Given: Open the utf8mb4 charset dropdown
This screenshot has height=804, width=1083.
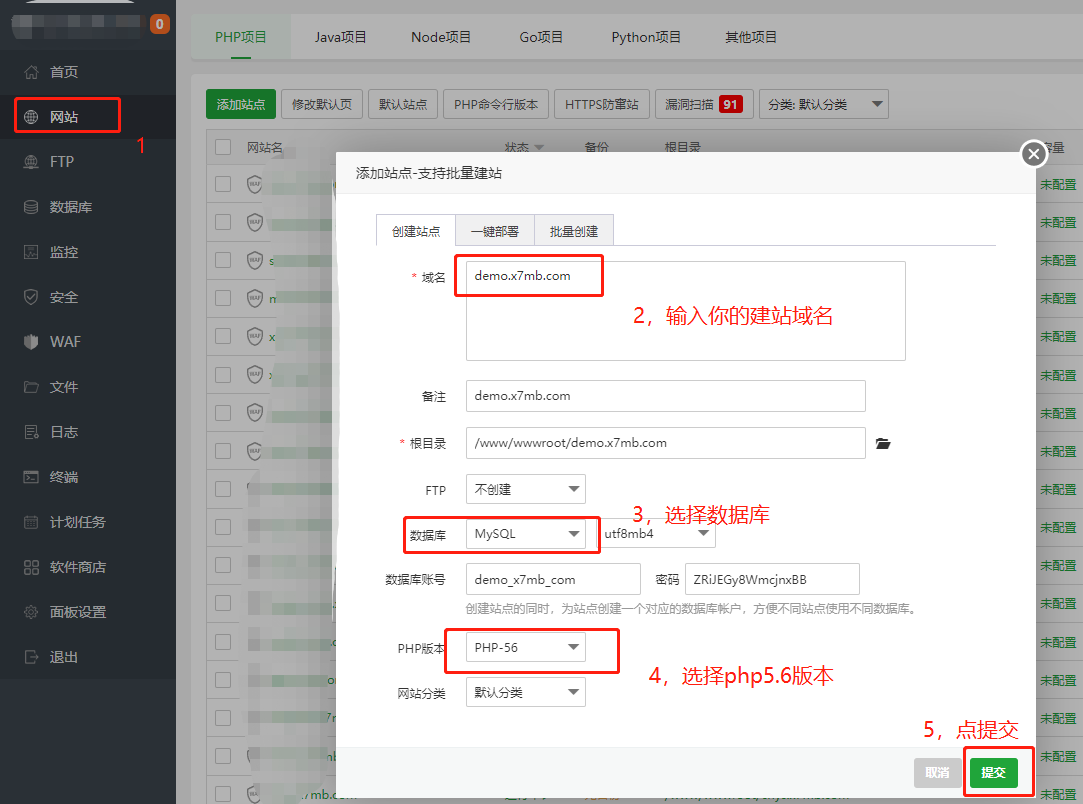Looking at the screenshot, I should [x=656, y=534].
